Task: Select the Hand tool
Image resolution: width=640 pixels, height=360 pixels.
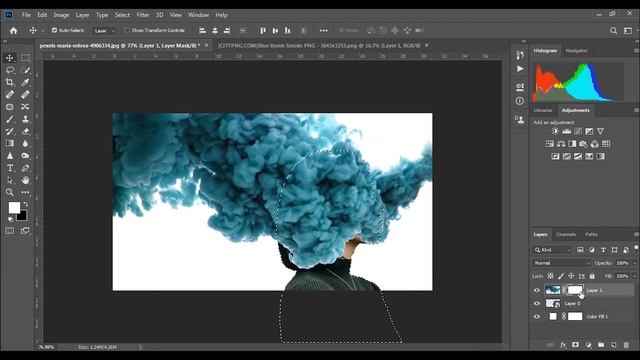Action: click(x=25, y=180)
